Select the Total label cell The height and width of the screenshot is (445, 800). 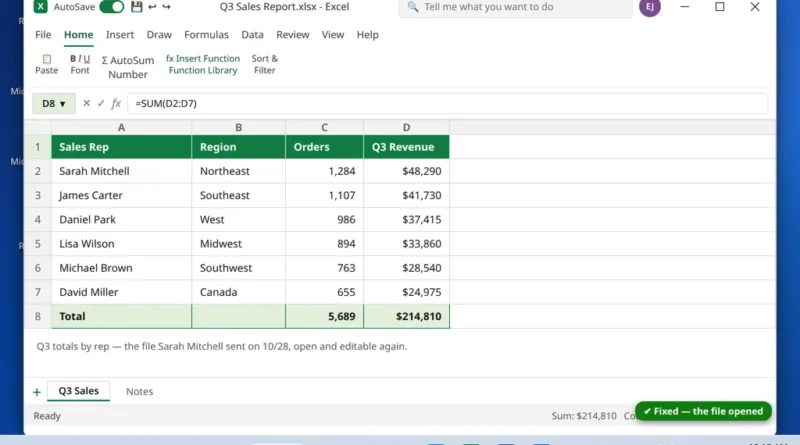pos(121,316)
